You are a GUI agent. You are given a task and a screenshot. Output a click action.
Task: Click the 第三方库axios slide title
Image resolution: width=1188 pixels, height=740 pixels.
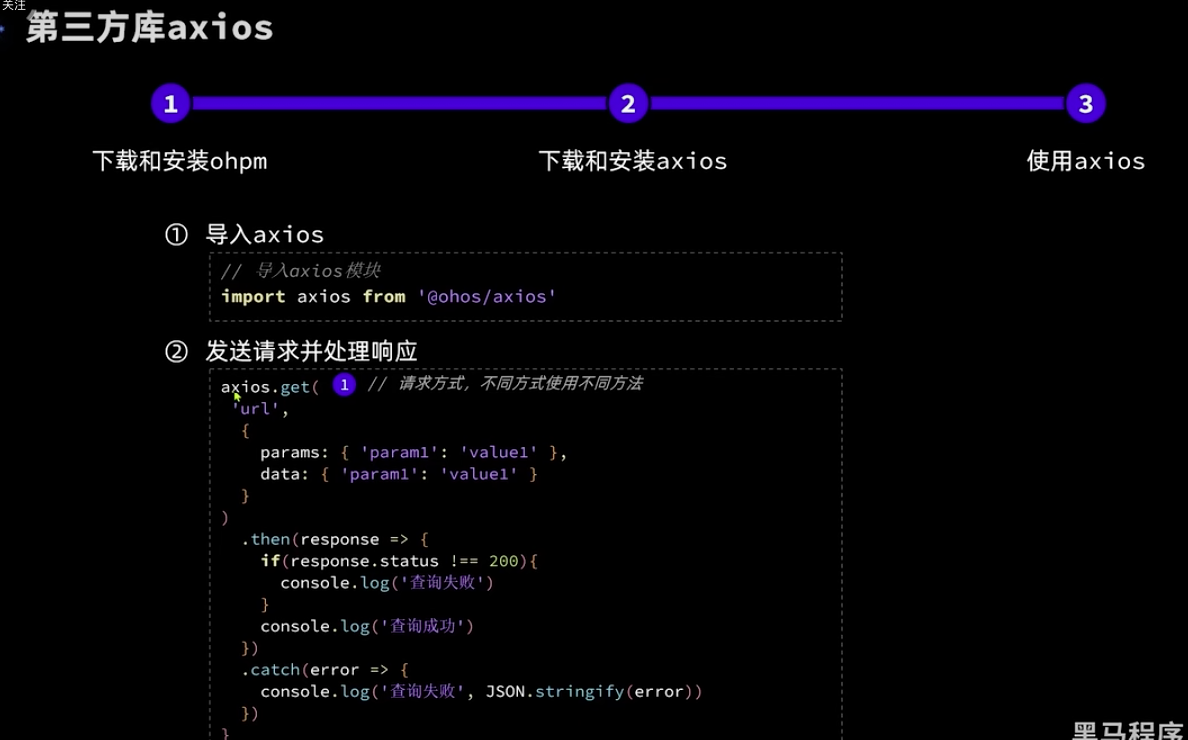[150, 28]
